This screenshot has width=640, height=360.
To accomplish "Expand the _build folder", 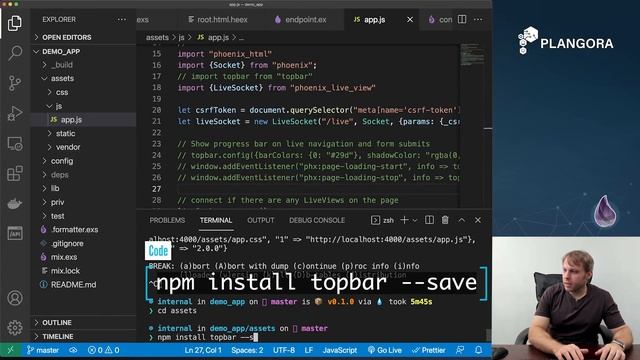I will coord(84,64).
